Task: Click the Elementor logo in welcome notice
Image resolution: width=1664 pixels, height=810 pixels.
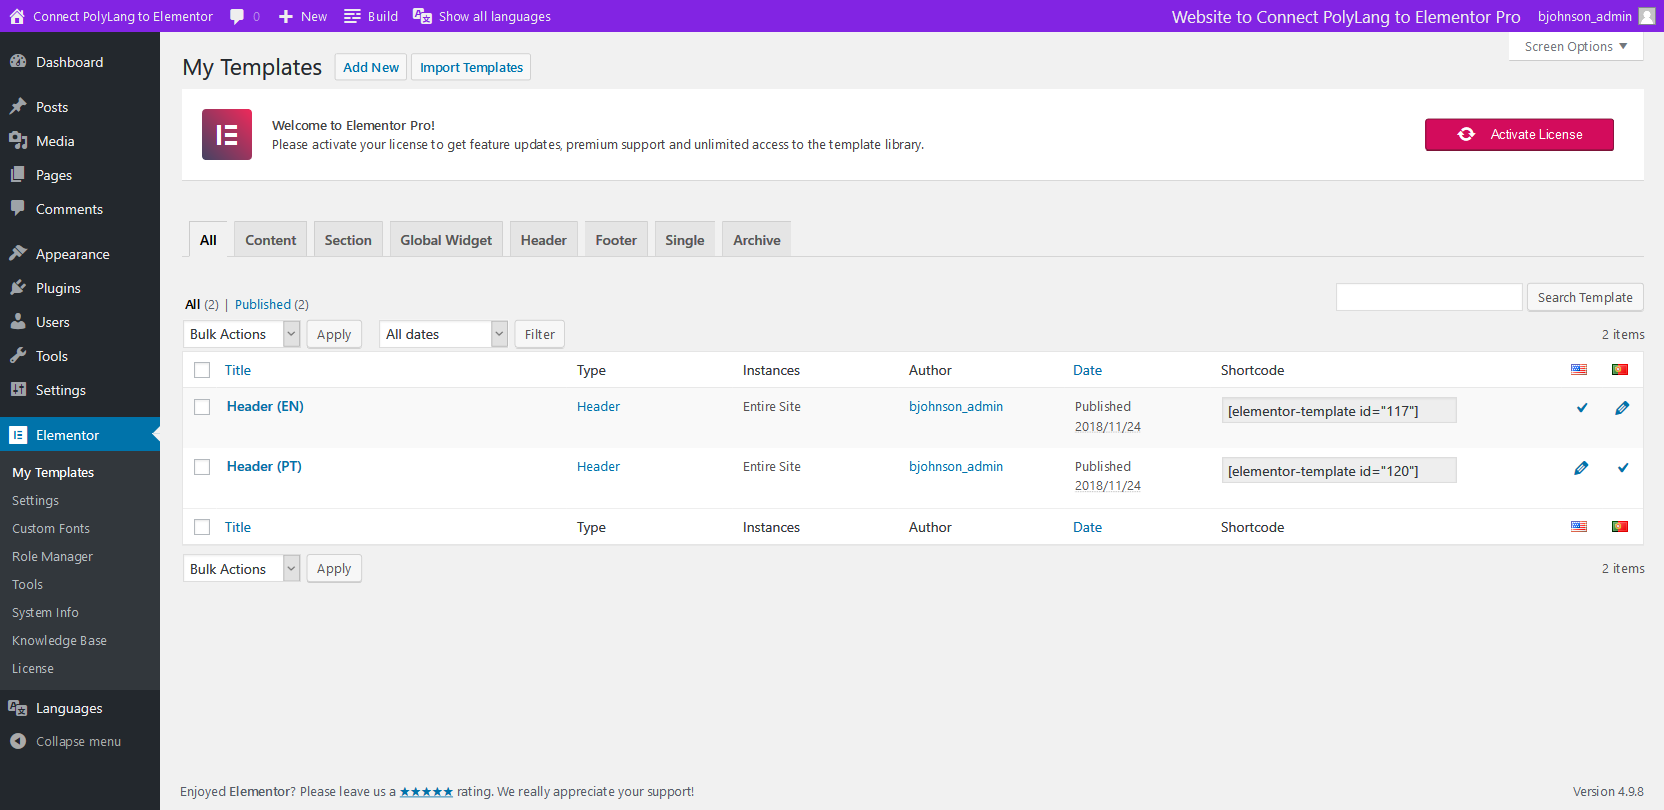Action: click(227, 135)
